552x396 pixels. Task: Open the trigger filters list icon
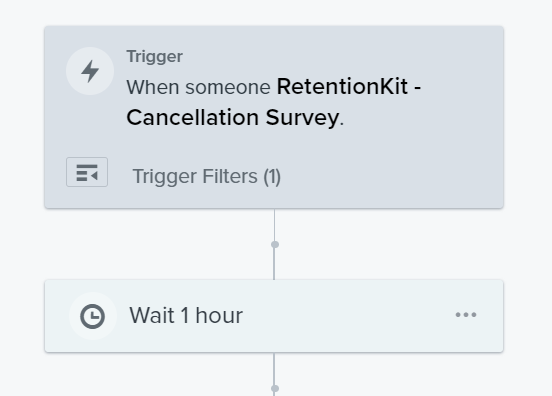pos(87,172)
